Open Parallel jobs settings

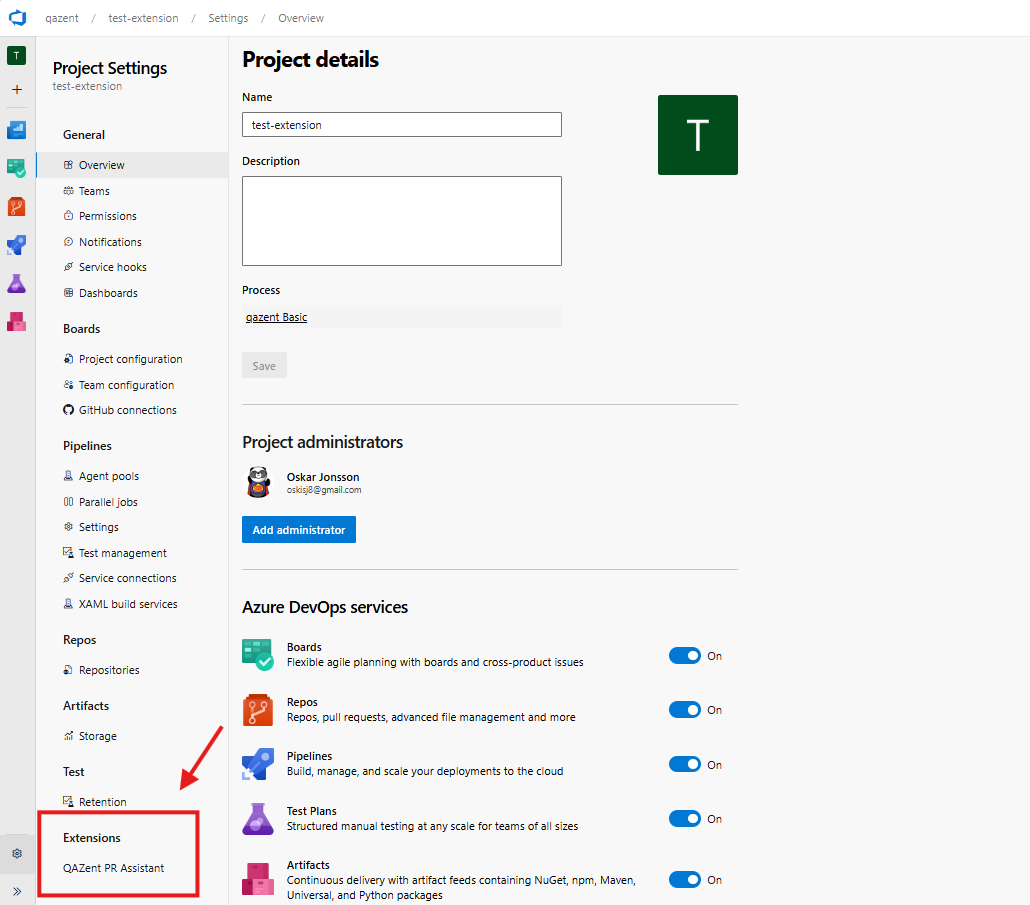132,502
